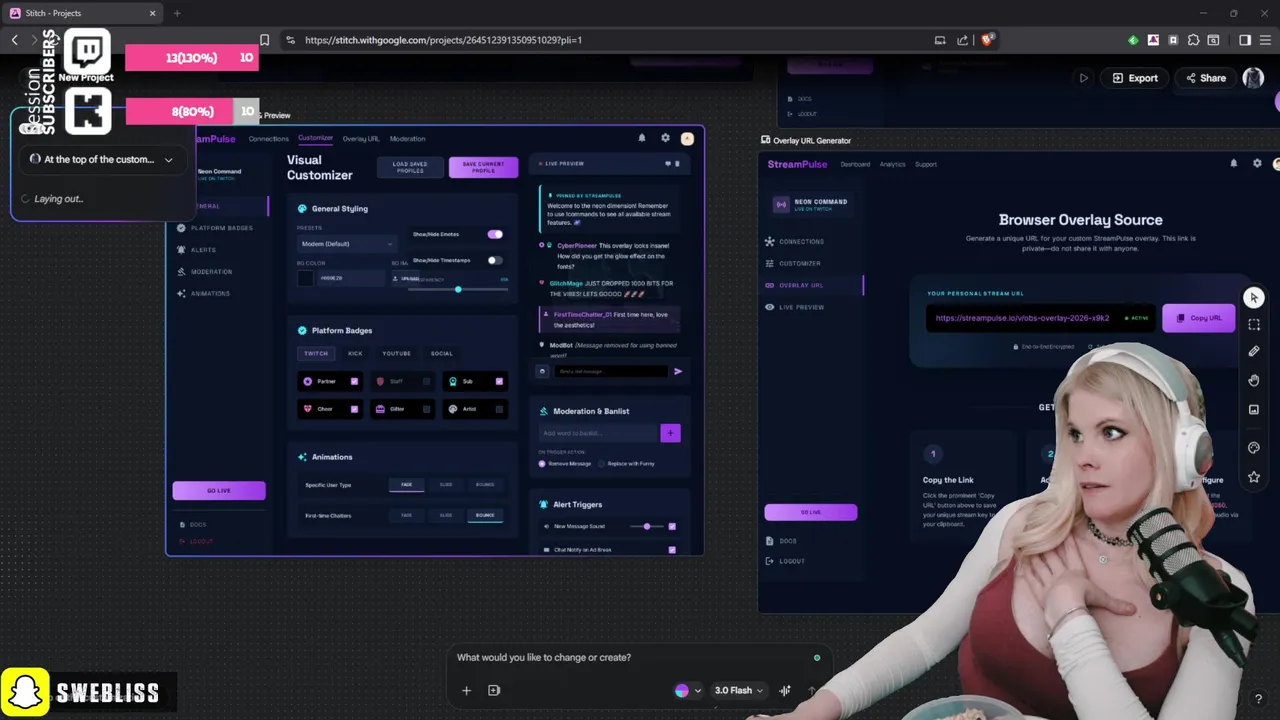Viewport: 1280px width, 720px height.
Task: Select the KICK platform badges tab
Action: [x=355, y=353]
